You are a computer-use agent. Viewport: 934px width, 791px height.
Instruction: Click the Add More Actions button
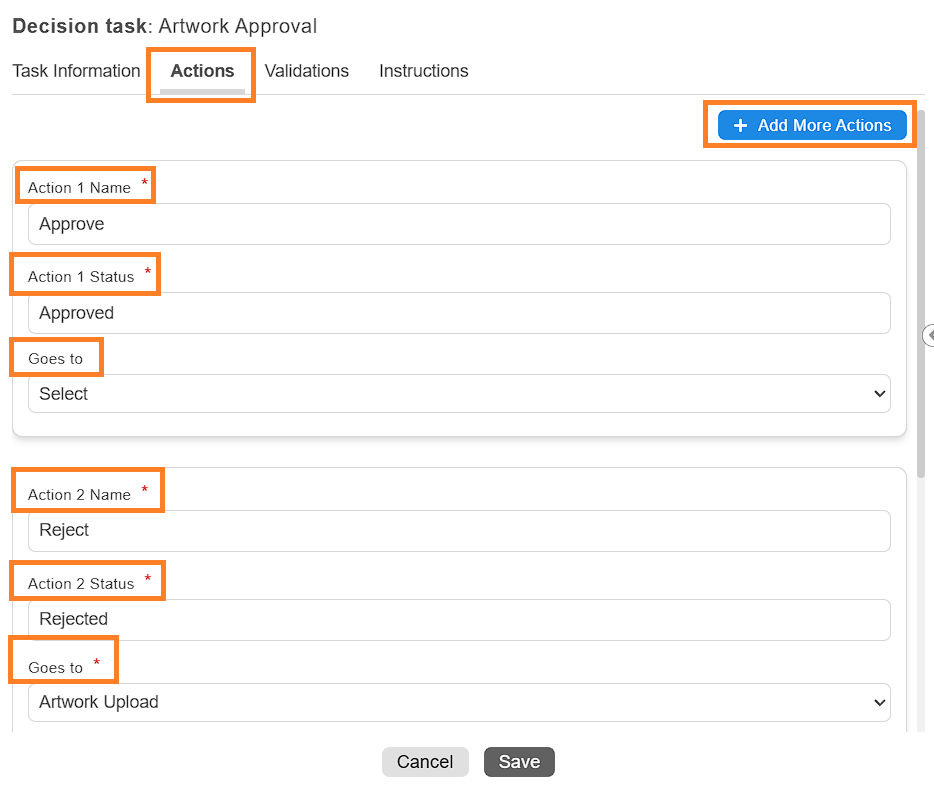coord(811,125)
